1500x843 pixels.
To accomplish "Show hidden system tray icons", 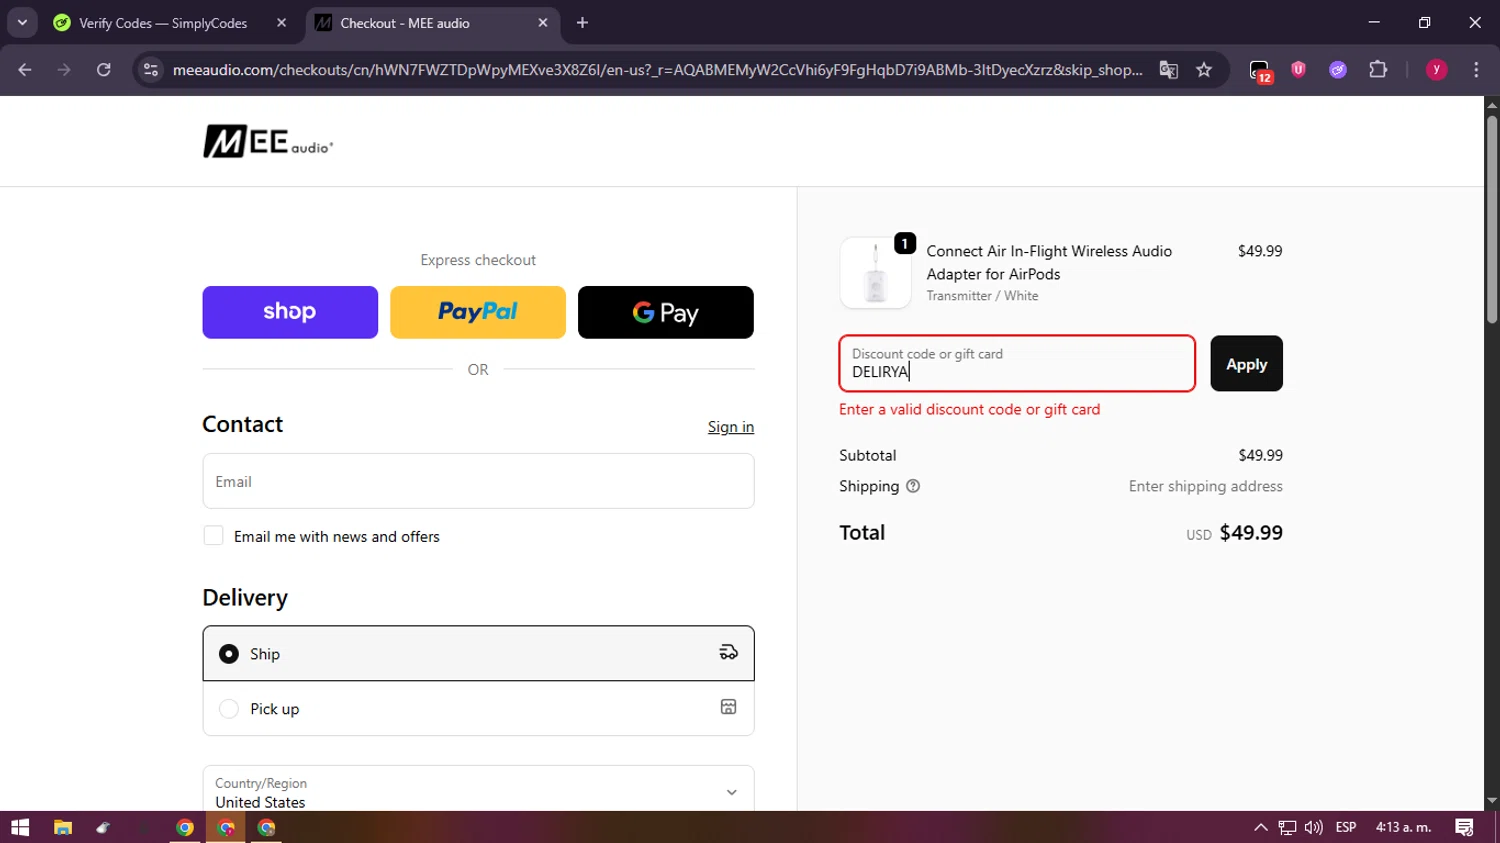I will 1260,827.
